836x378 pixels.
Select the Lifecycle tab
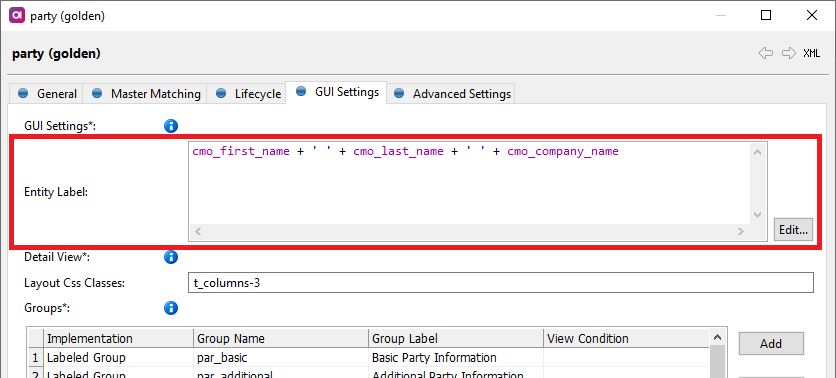pos(247,94)
